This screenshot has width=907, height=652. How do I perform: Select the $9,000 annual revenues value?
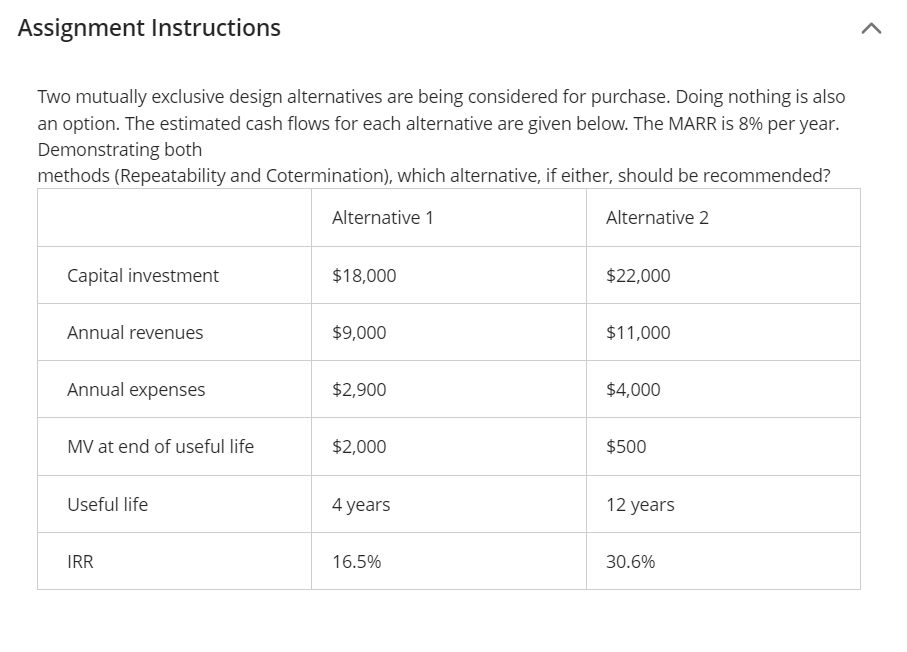(358, 332)
